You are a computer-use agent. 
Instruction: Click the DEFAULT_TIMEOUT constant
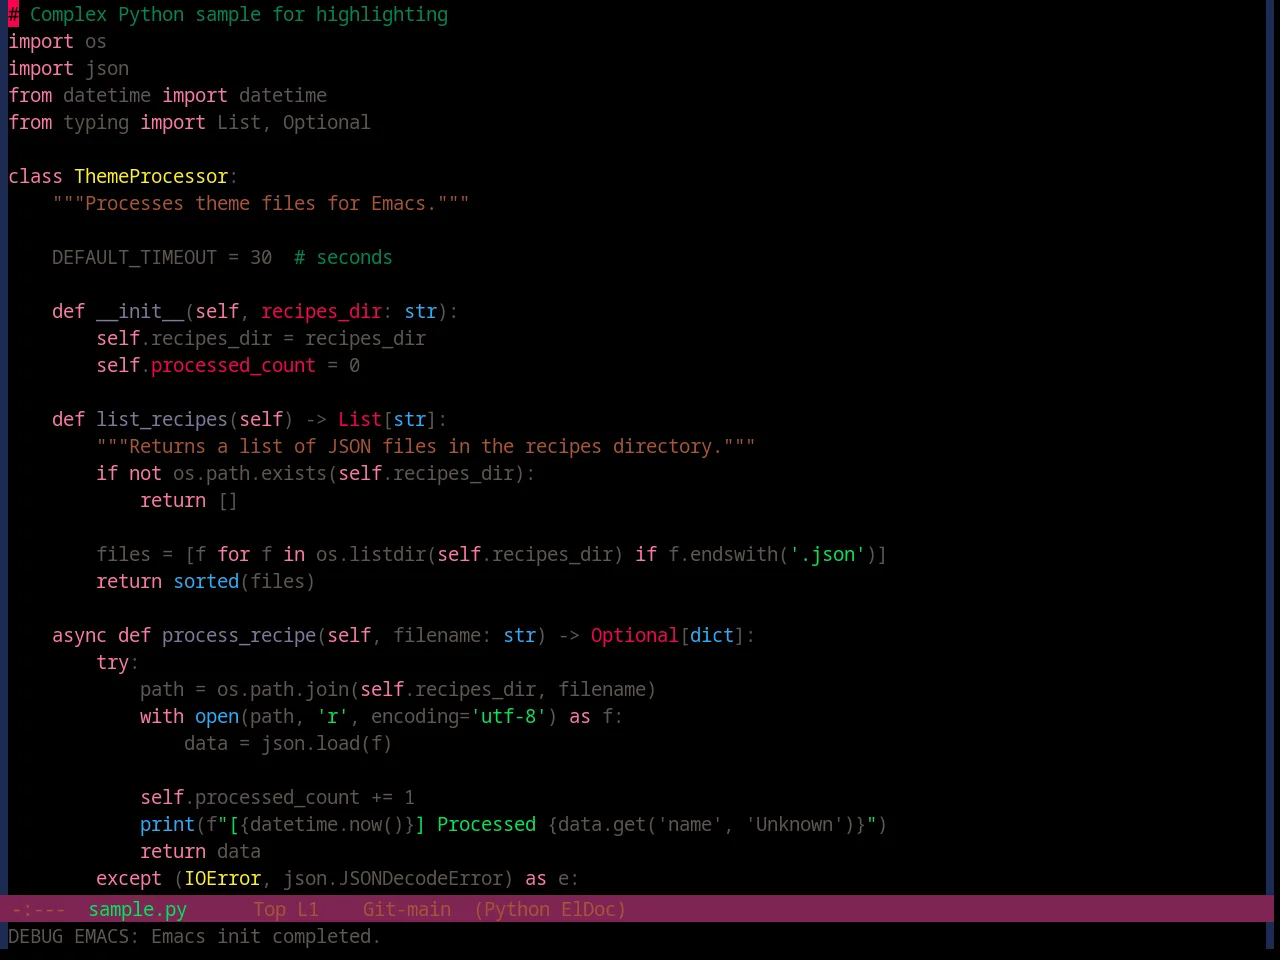[x=134, y=257]
